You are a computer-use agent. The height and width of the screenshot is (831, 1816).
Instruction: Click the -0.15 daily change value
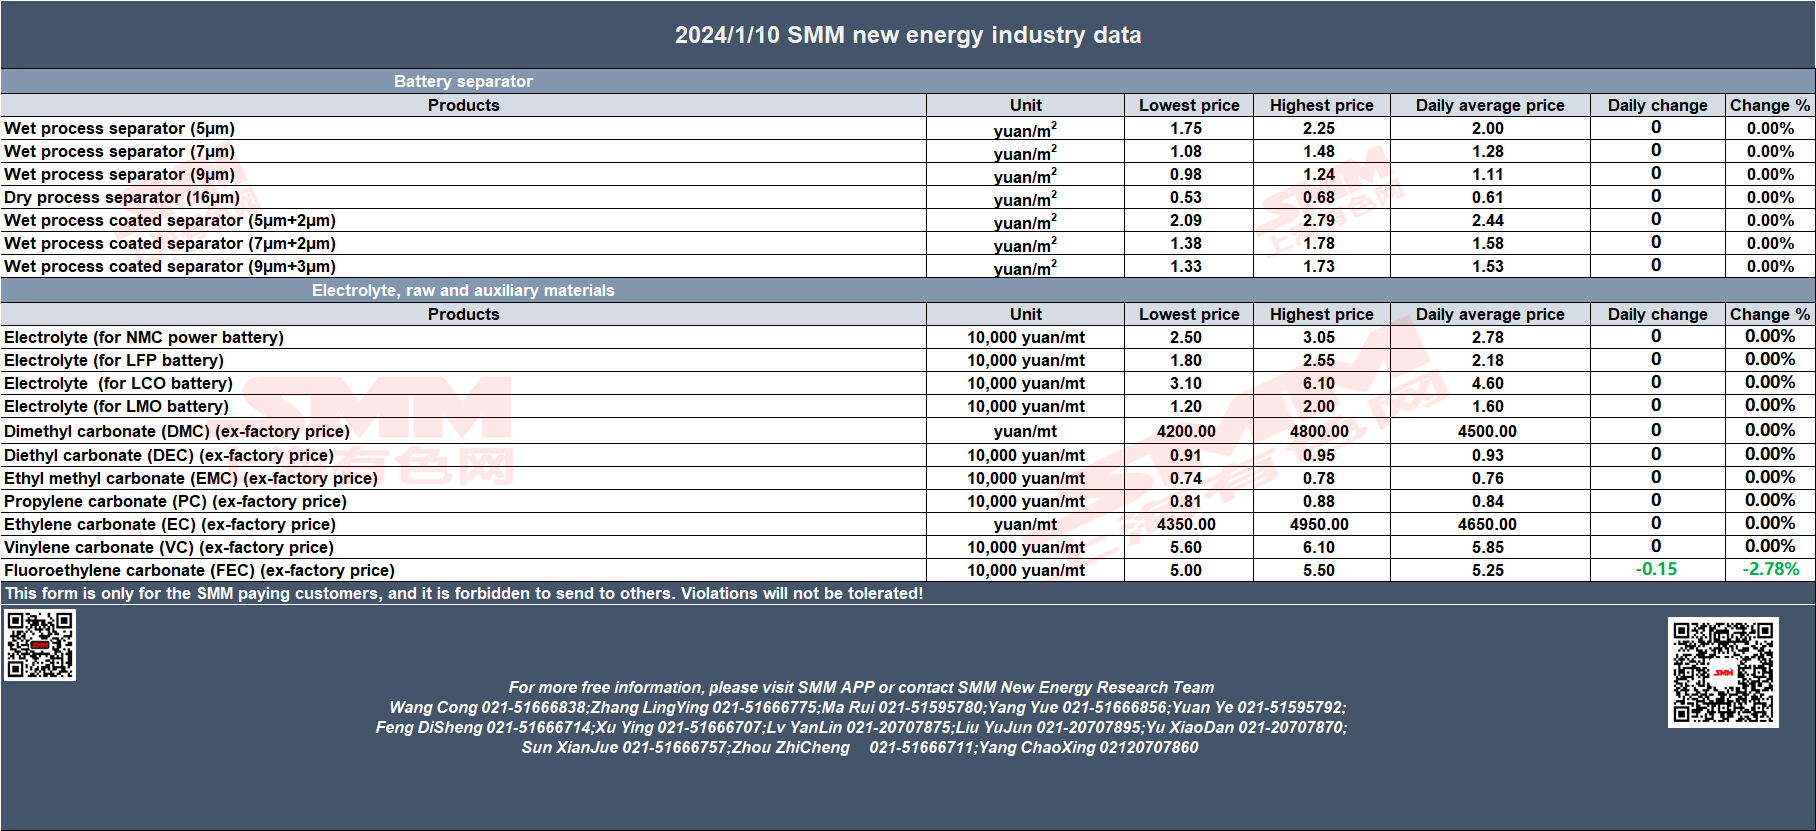(1656, 569)
